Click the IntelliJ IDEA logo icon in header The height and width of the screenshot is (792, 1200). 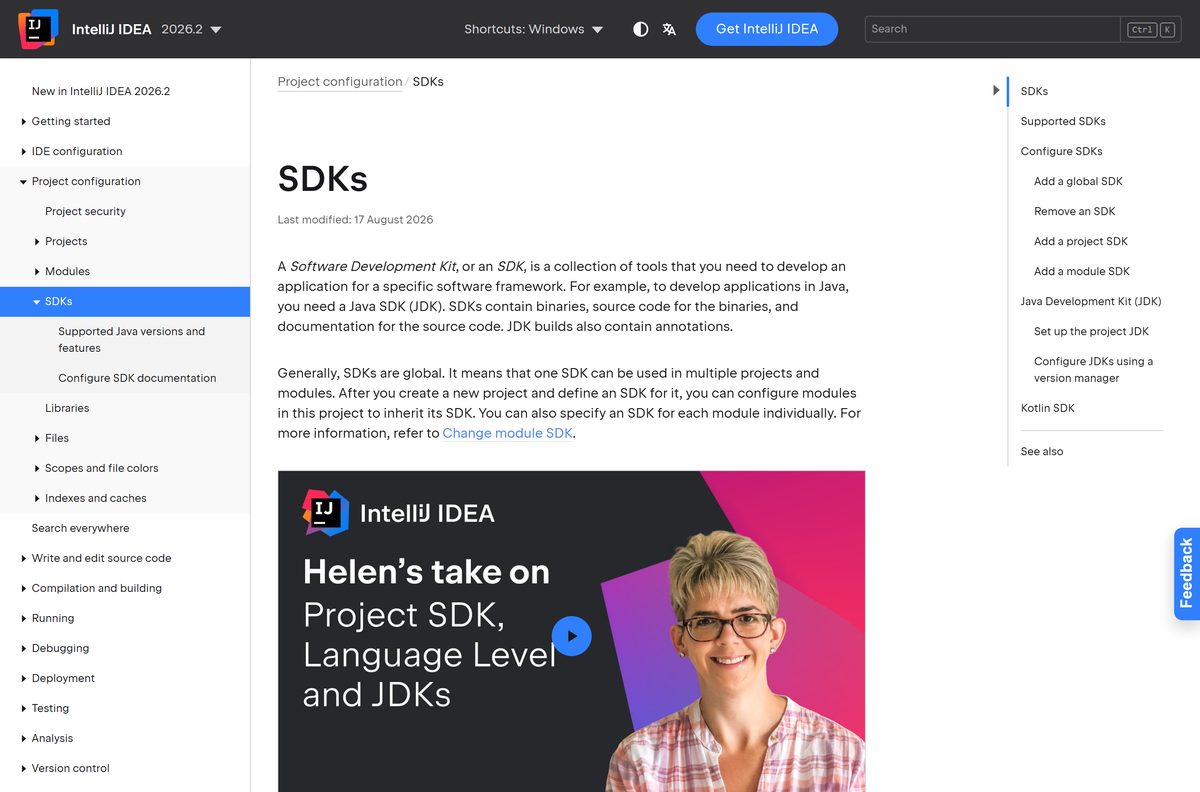38,29
